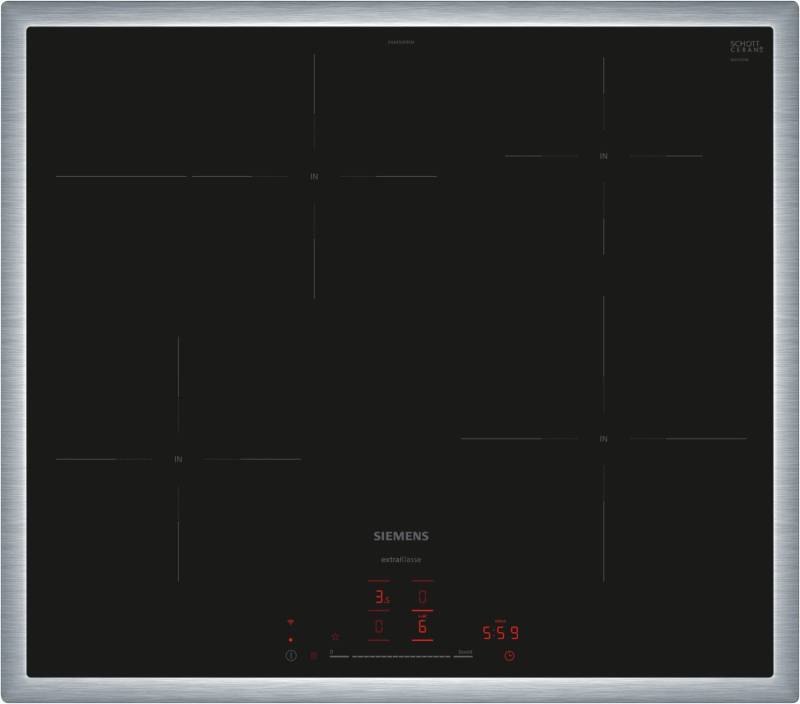Tap the timer clock icon
The image size is (800, 704).
point(509,656)
